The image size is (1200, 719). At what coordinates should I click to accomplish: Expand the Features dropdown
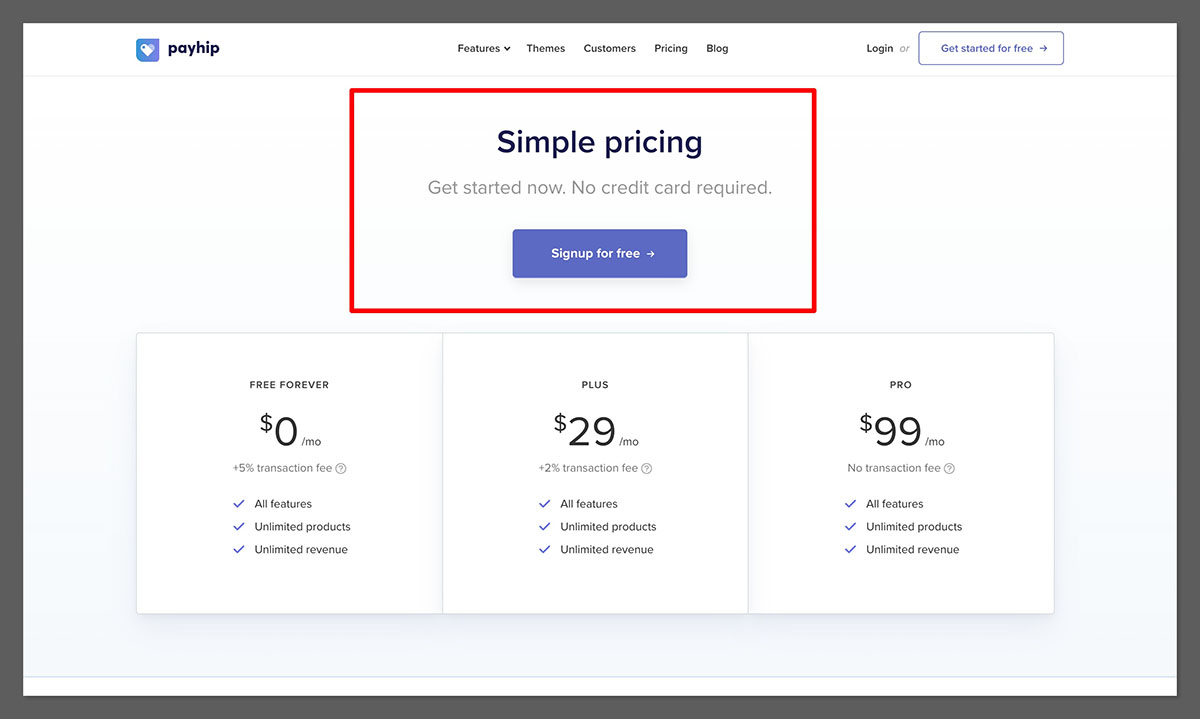coord(483,48)
